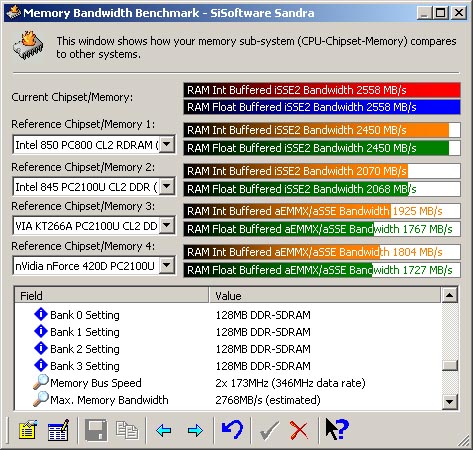The width and height of the screenshot is (473, 450).
Task: Click the gray checkmark OK icon
Action: (x=269, y=430)
